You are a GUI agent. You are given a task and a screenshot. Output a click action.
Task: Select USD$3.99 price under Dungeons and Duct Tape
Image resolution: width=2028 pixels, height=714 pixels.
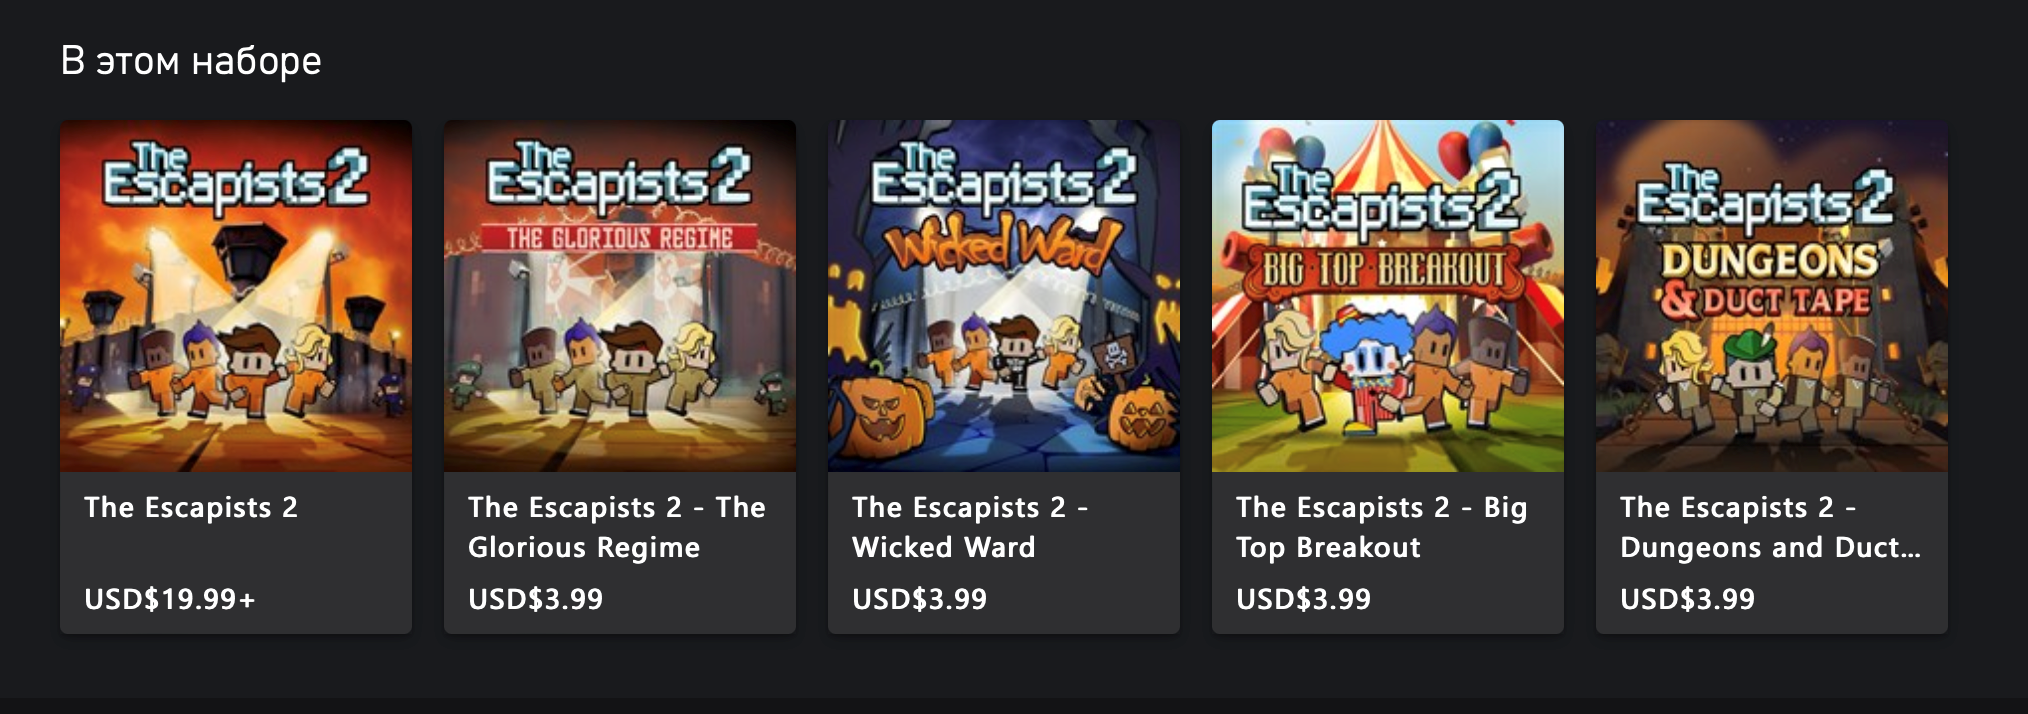1688,599
